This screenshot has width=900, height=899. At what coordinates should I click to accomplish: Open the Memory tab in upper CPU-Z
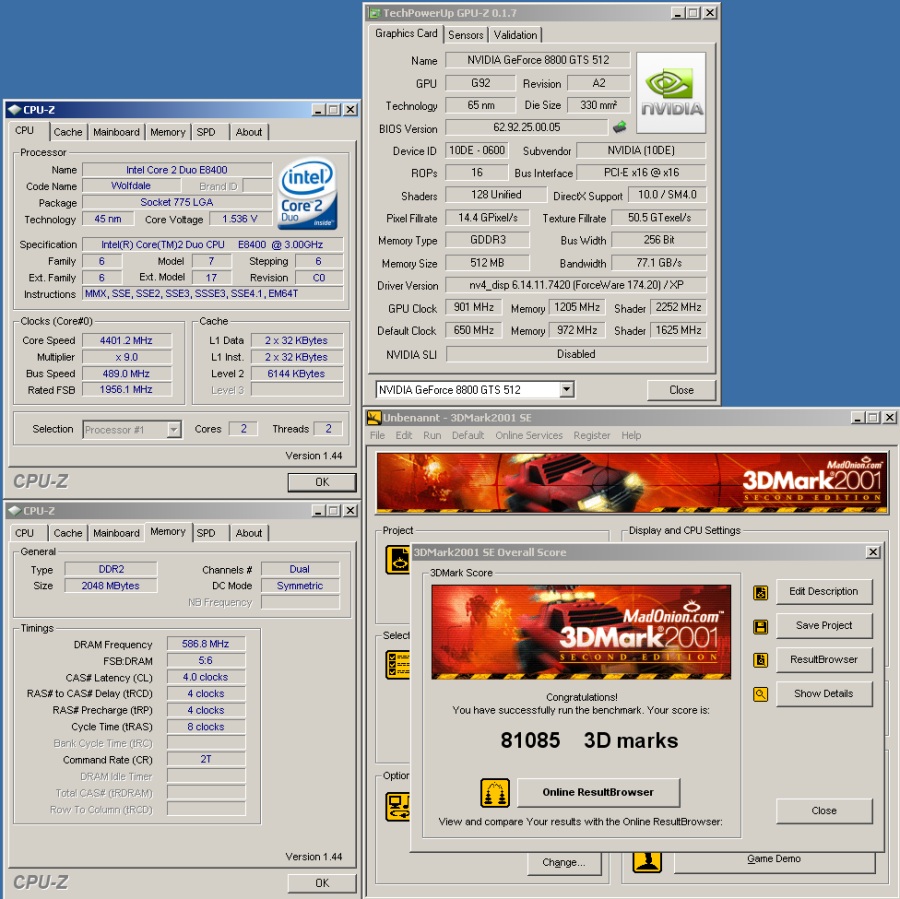(x=168, y=132)
